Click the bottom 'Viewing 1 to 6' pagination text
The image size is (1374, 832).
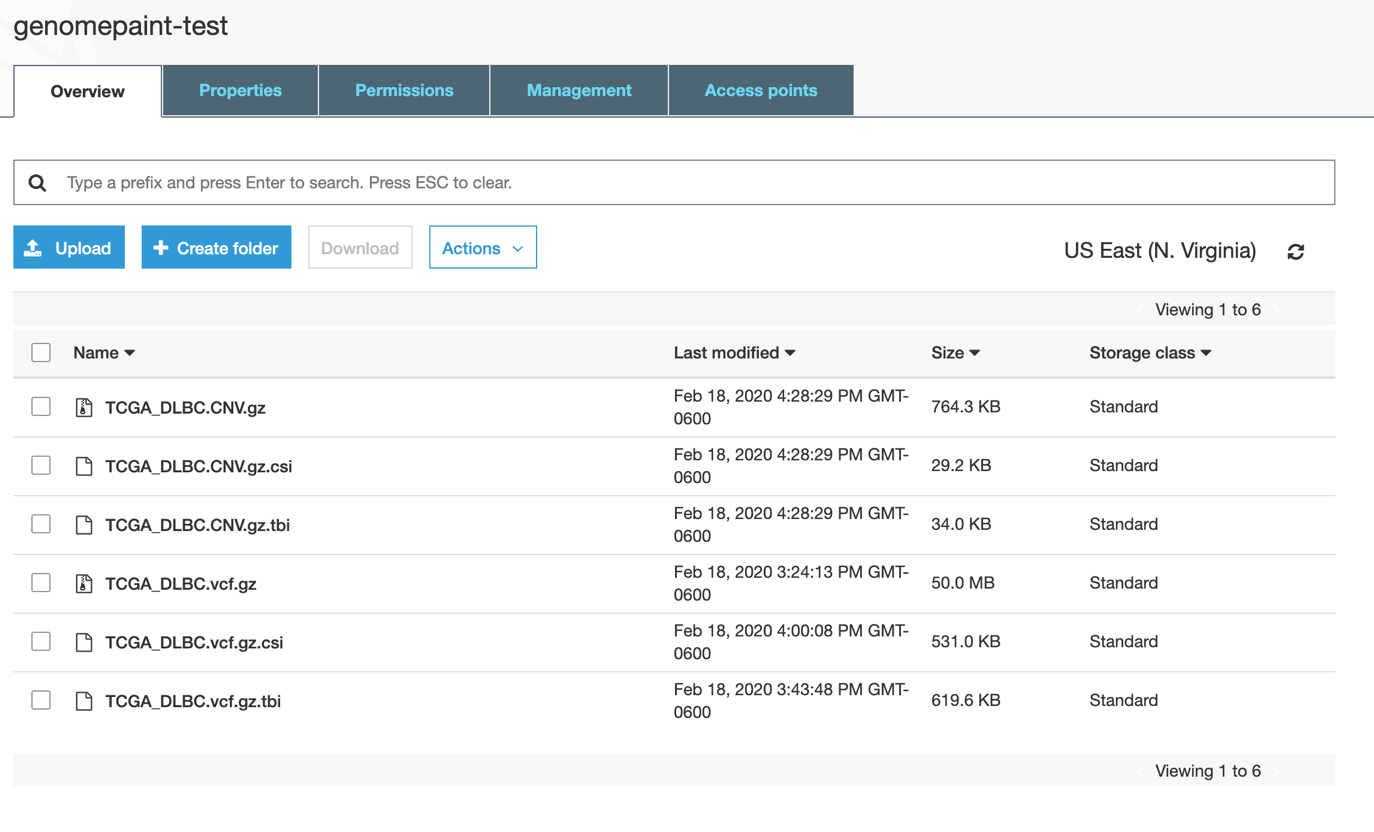coord(1208,771)
